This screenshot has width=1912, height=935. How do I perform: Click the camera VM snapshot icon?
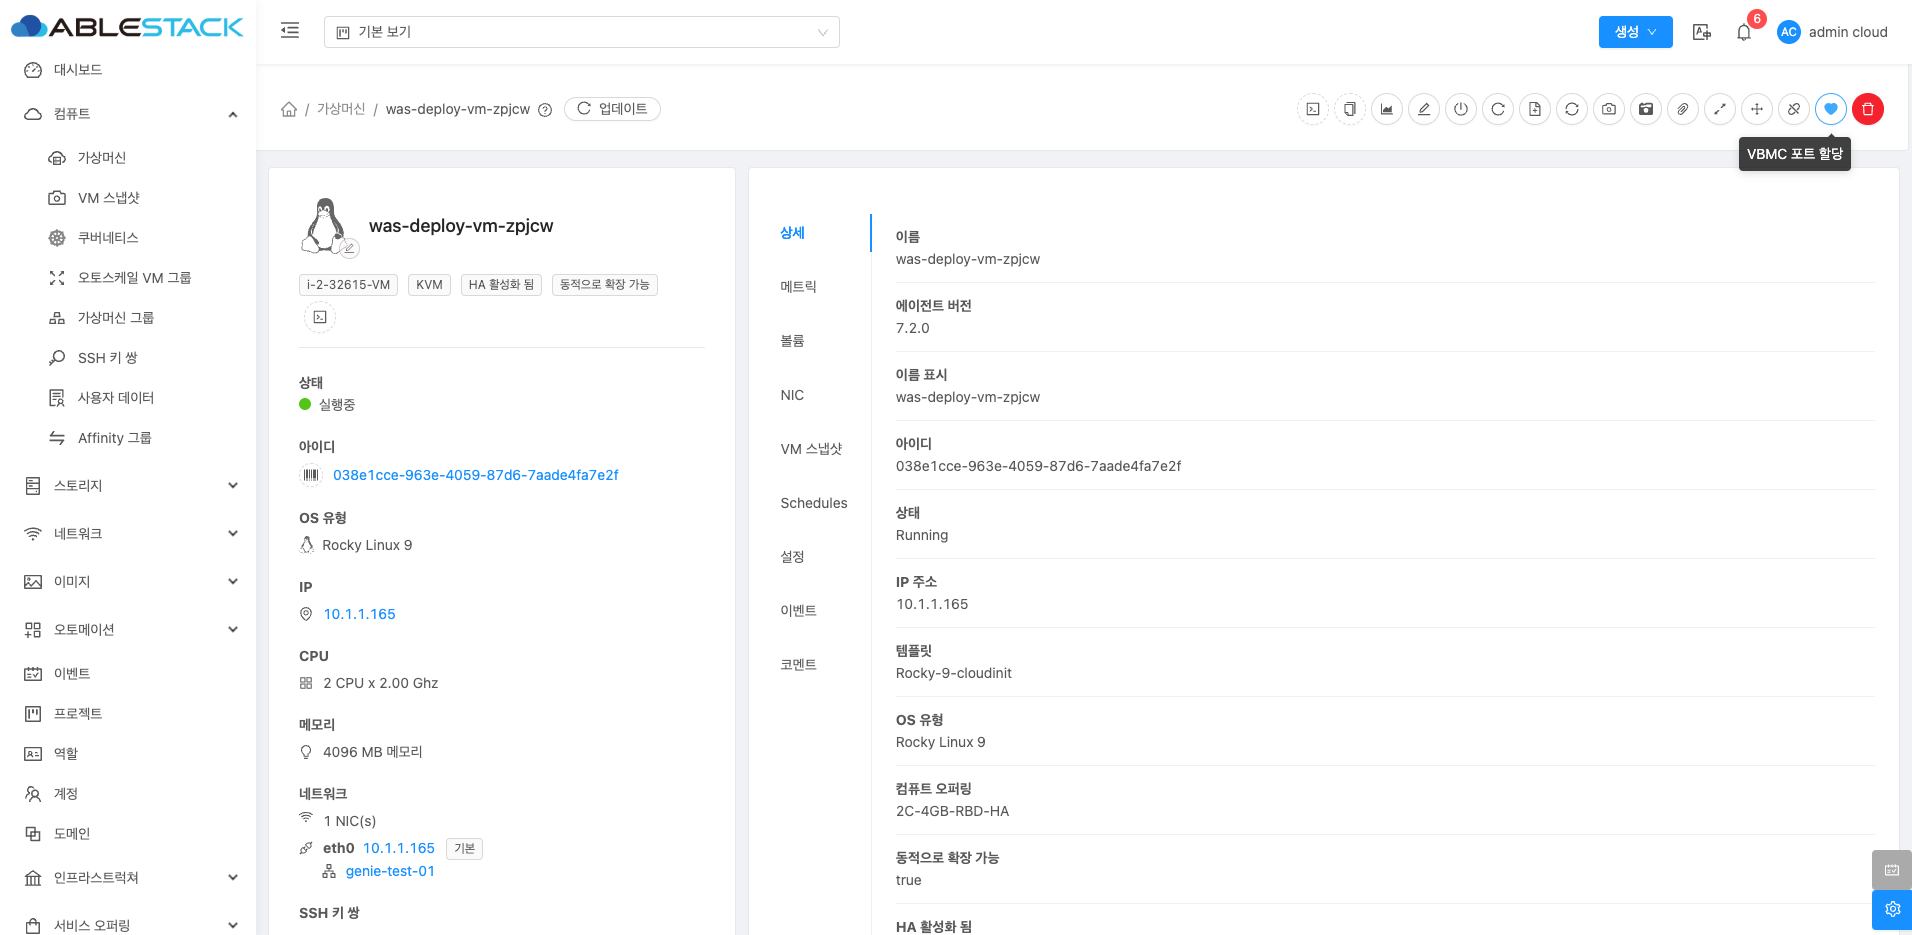coord(1609,109)
